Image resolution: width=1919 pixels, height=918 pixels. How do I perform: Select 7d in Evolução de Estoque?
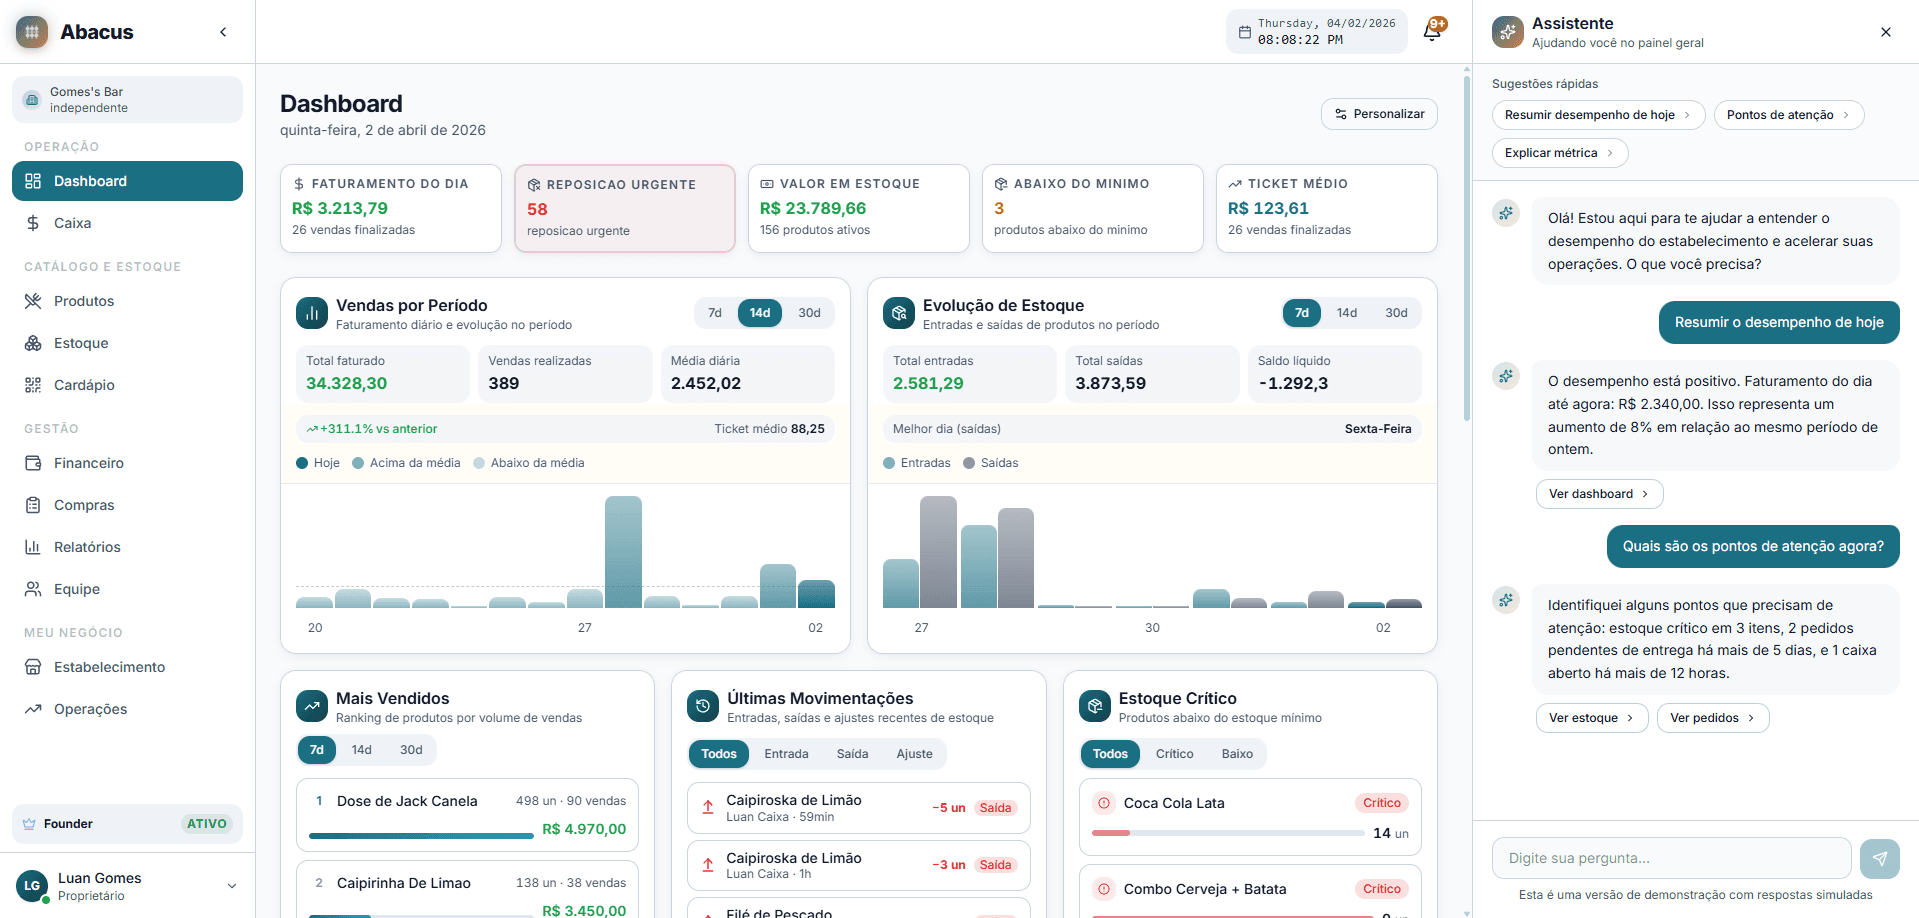pos(1302,313)
